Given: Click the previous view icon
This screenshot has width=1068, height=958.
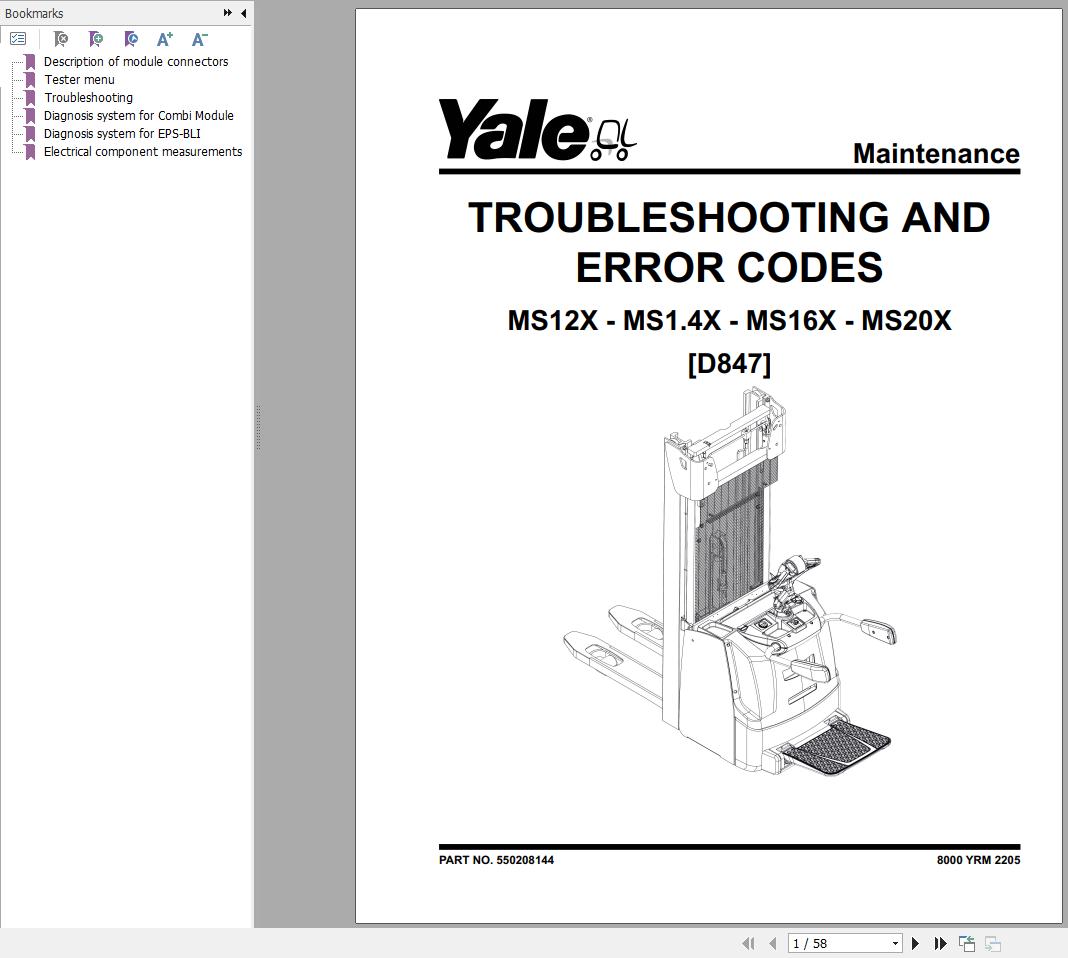Looking at the screenshot, I should click(967, 943).
